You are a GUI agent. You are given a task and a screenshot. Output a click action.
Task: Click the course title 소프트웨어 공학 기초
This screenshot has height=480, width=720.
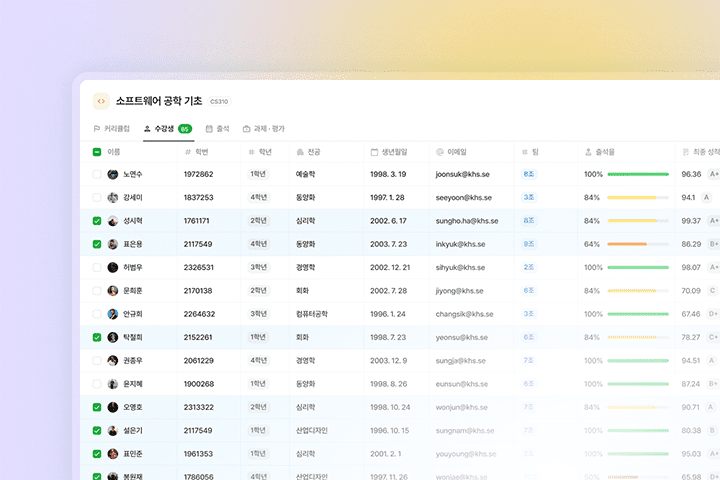click(159, 101)
